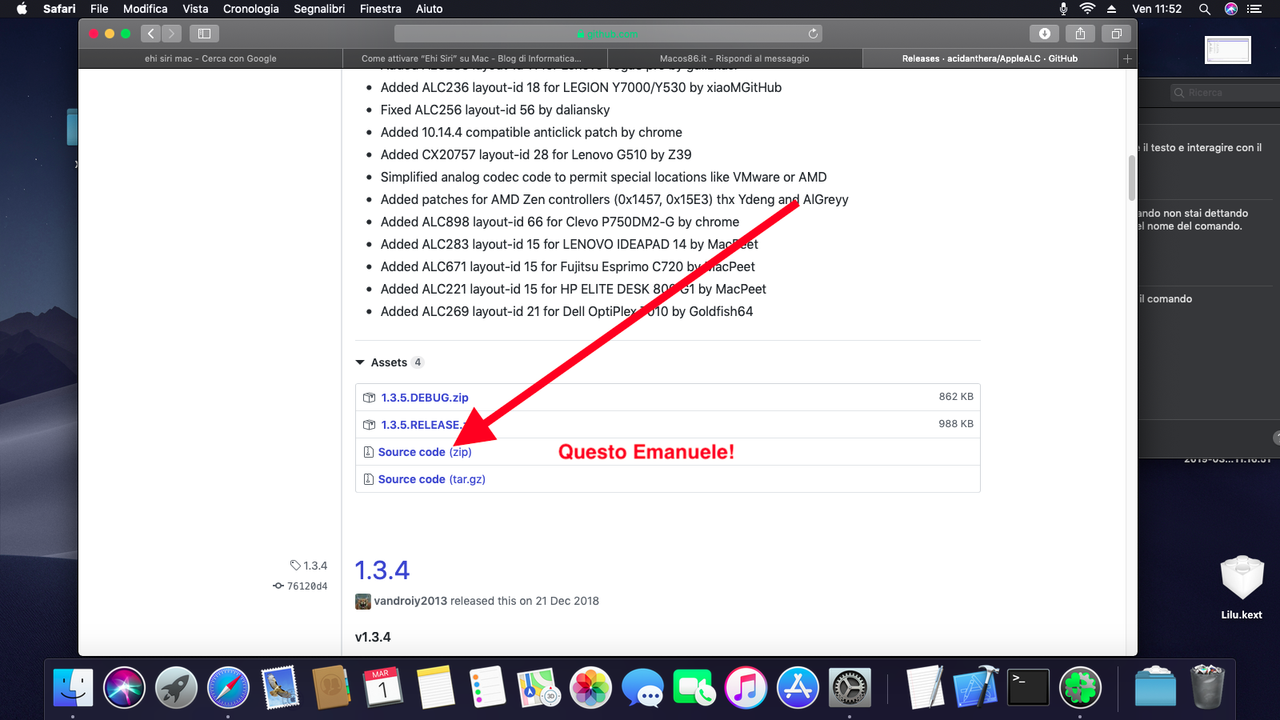
Task: Open the Vista menu
Action: click(195, 9)
